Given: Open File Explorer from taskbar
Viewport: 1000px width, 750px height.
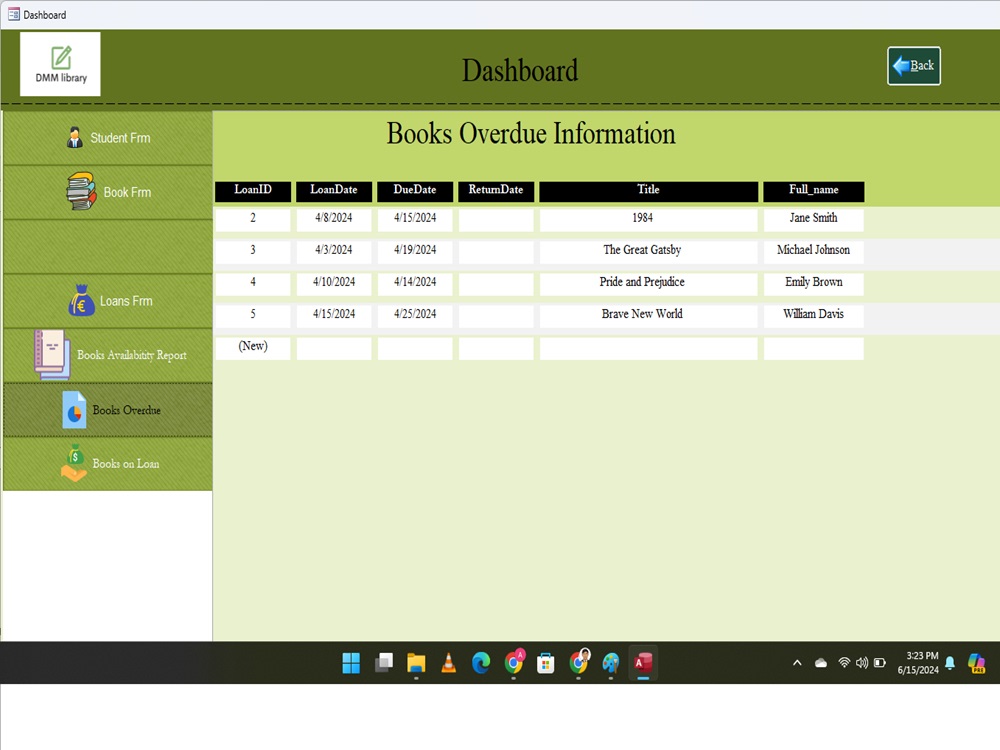Looking at the screenshot, I should coord(416,663).
